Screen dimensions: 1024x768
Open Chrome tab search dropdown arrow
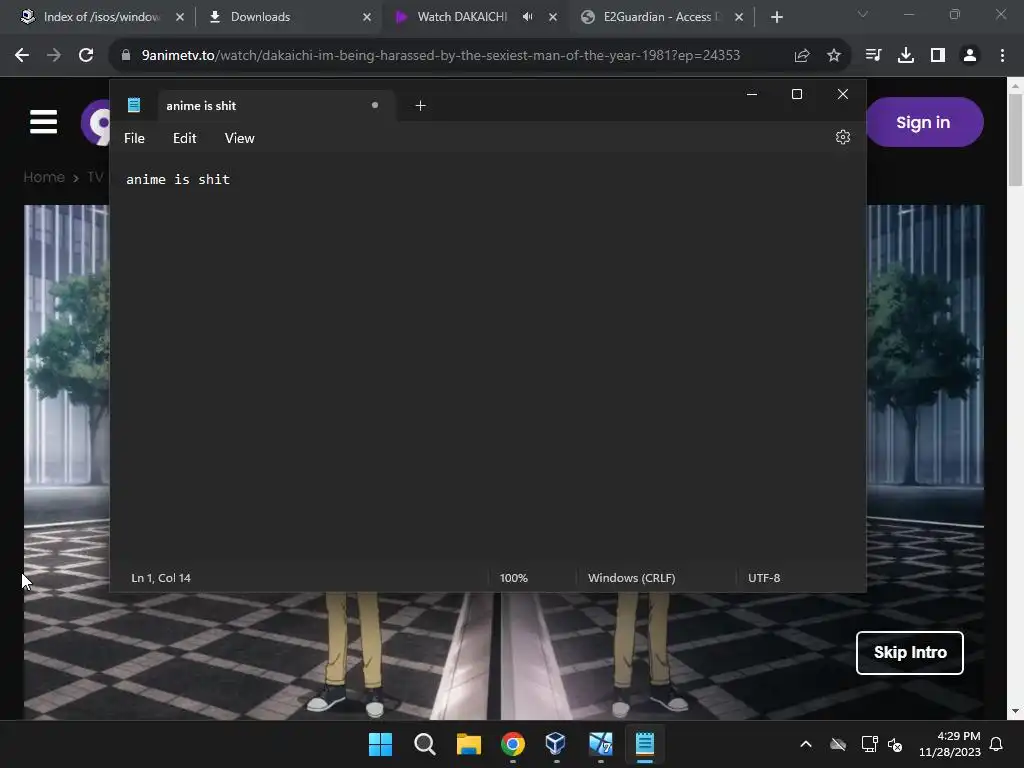863,14
